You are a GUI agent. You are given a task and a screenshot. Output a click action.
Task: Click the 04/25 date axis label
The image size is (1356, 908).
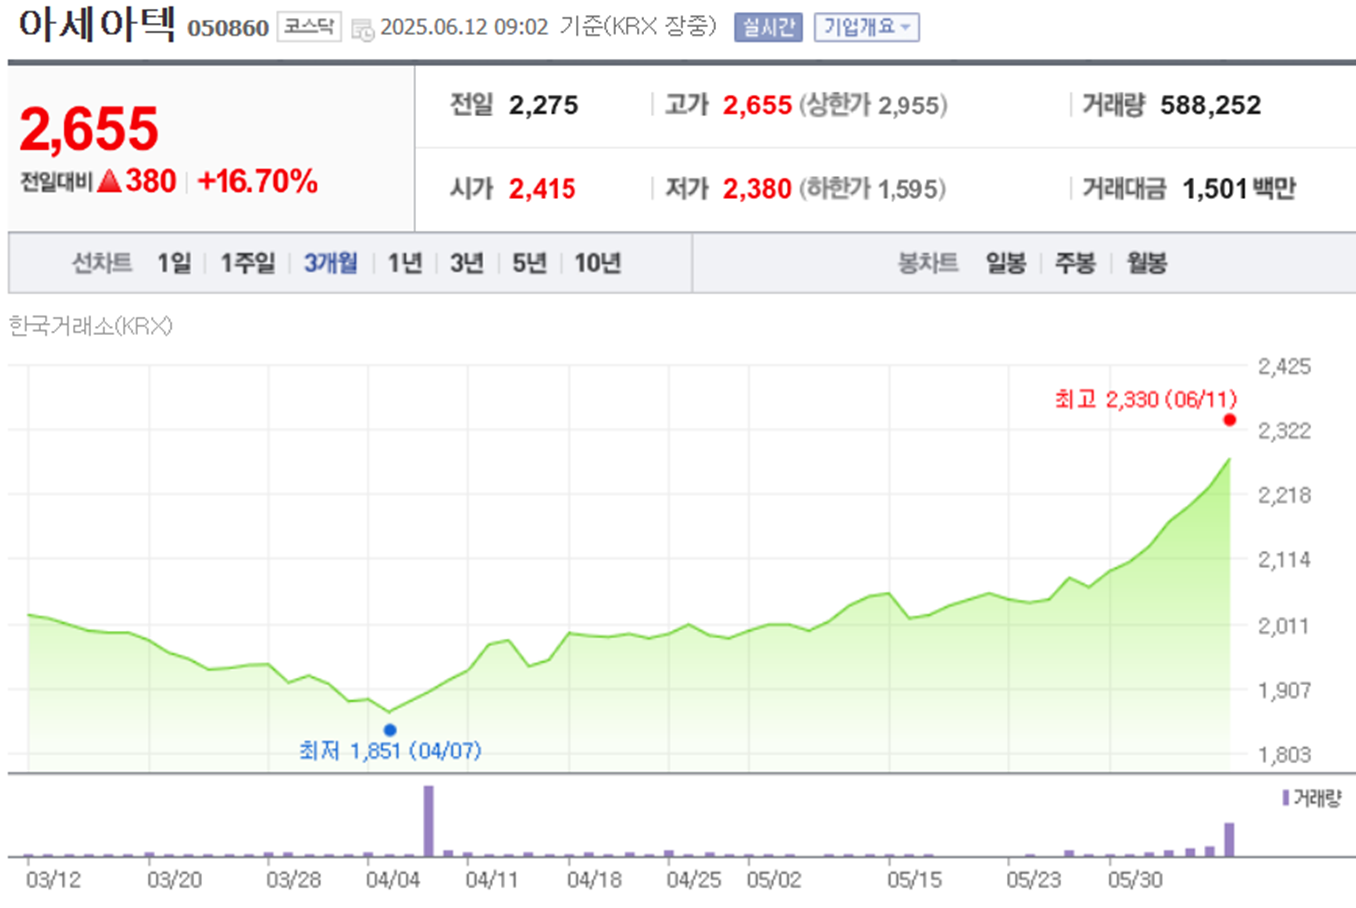point(694,880)
